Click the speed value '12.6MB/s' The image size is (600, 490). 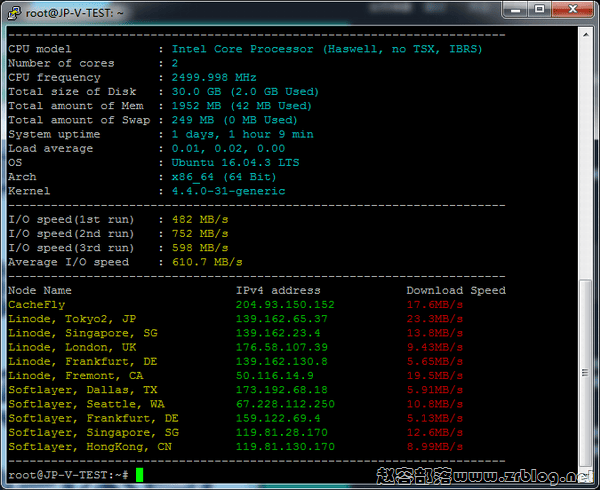pos(435,432)
